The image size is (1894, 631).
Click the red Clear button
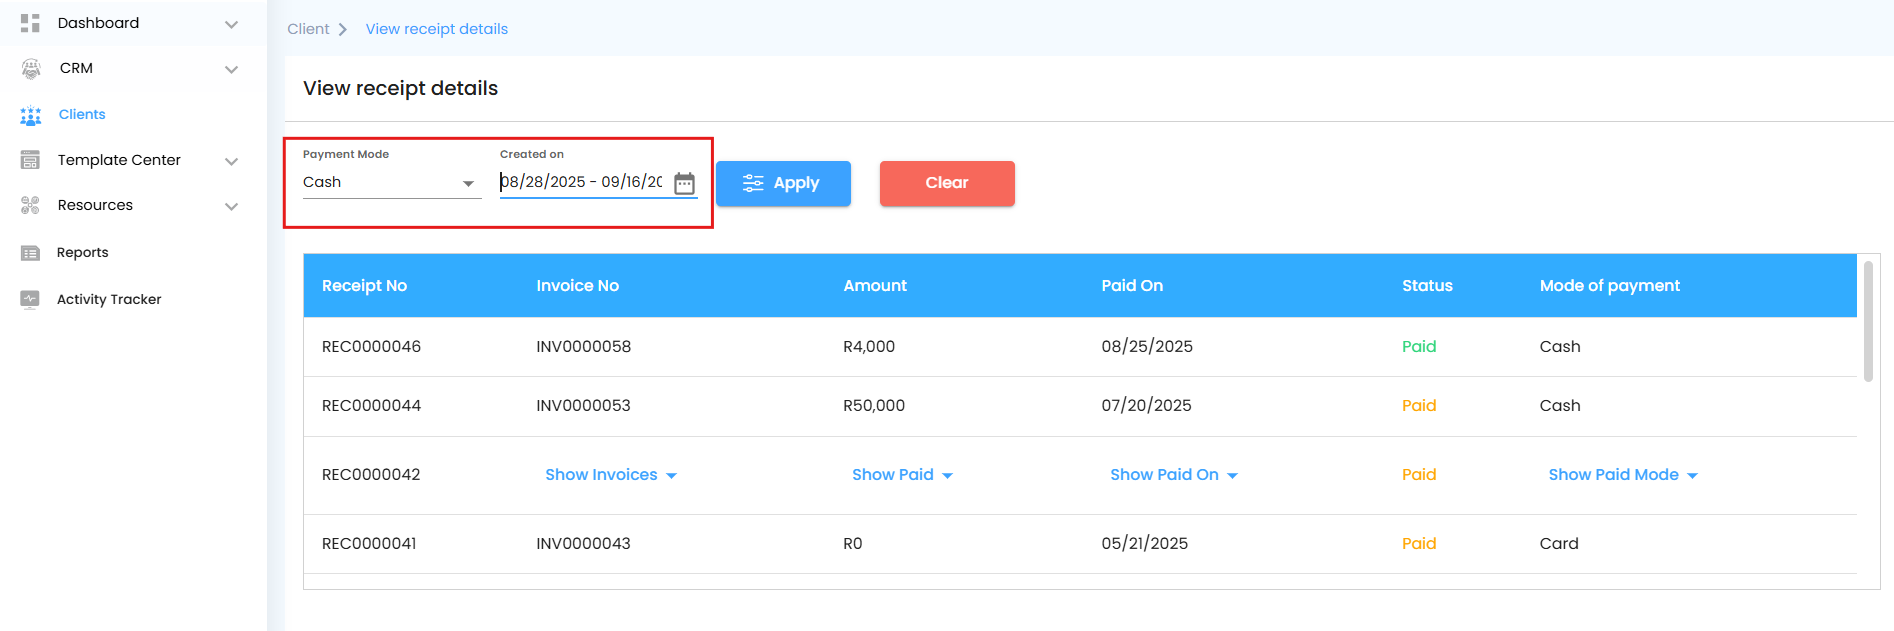tap(947, 183)
